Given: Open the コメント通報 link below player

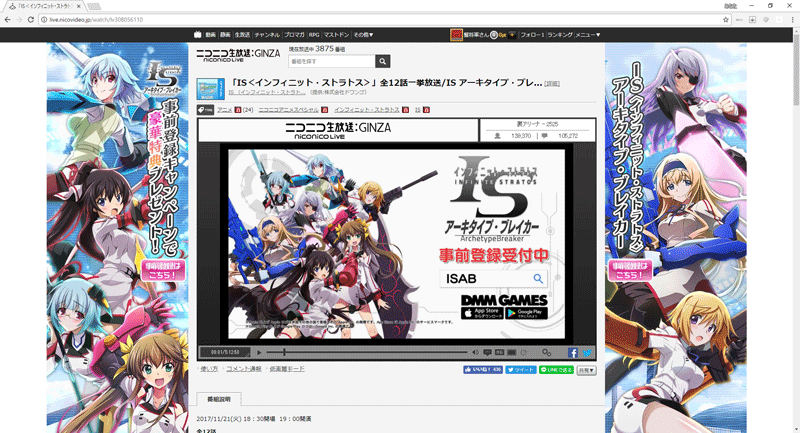Looking at the screenshot, I should [x=244, y=369].
